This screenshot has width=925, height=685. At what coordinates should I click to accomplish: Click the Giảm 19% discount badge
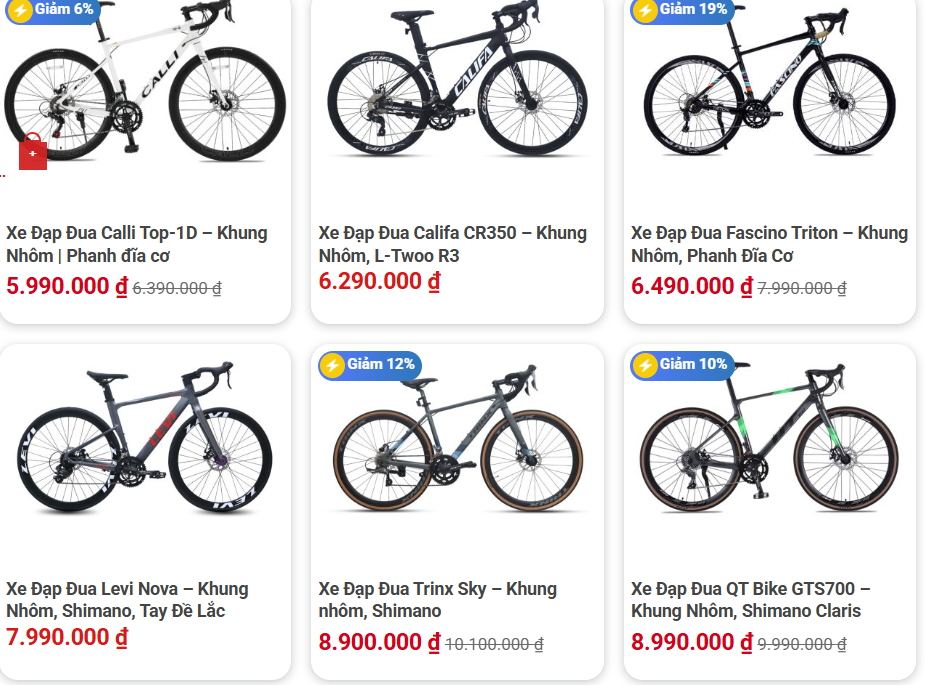tap(683, 13)
